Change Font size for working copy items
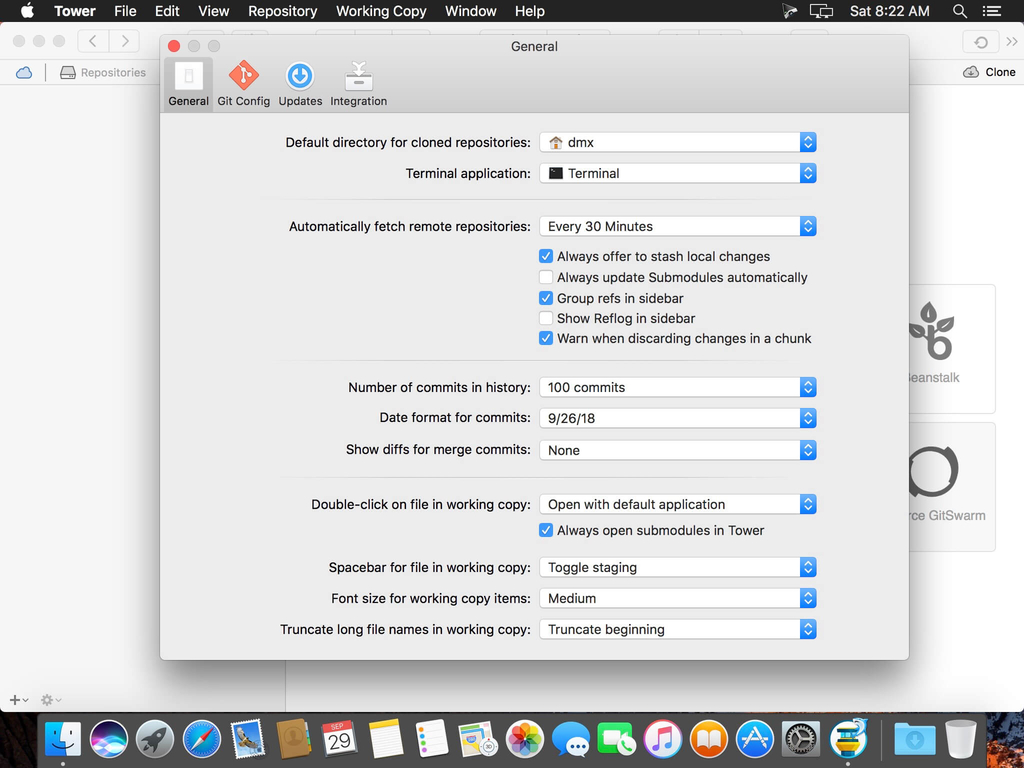Image resolution: width=1024 pixels, height=768 pixels. [678, 598]
